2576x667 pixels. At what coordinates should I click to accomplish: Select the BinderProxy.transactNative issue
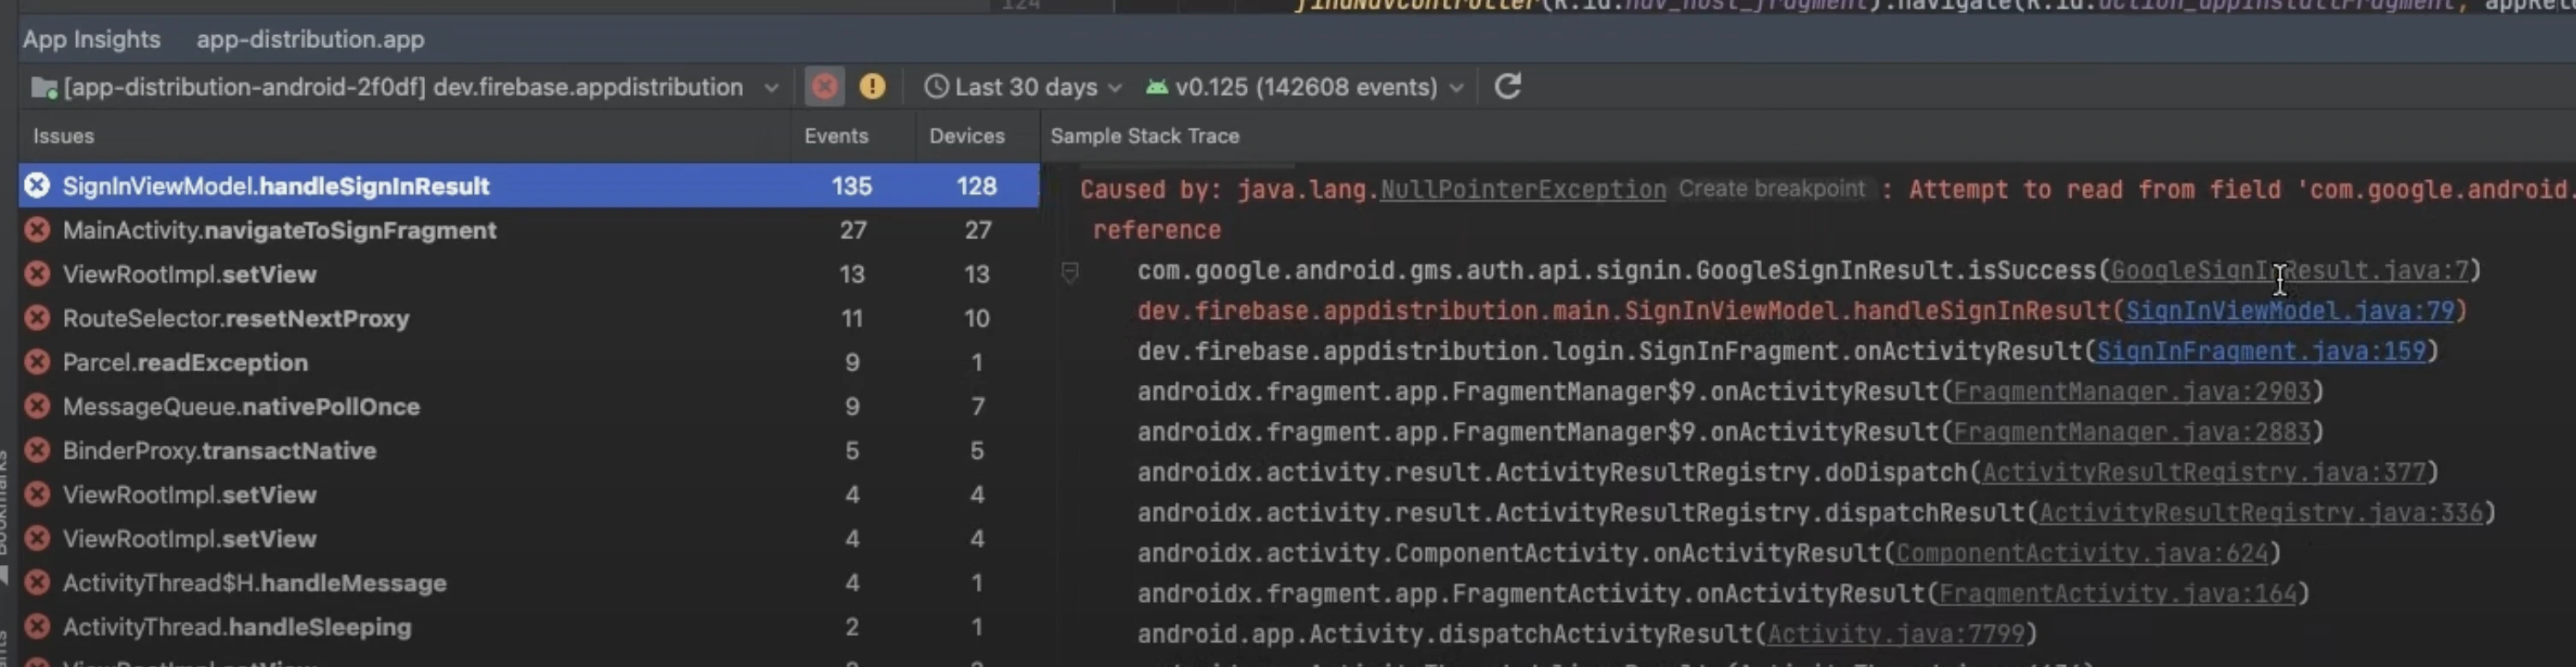point(529,450)
